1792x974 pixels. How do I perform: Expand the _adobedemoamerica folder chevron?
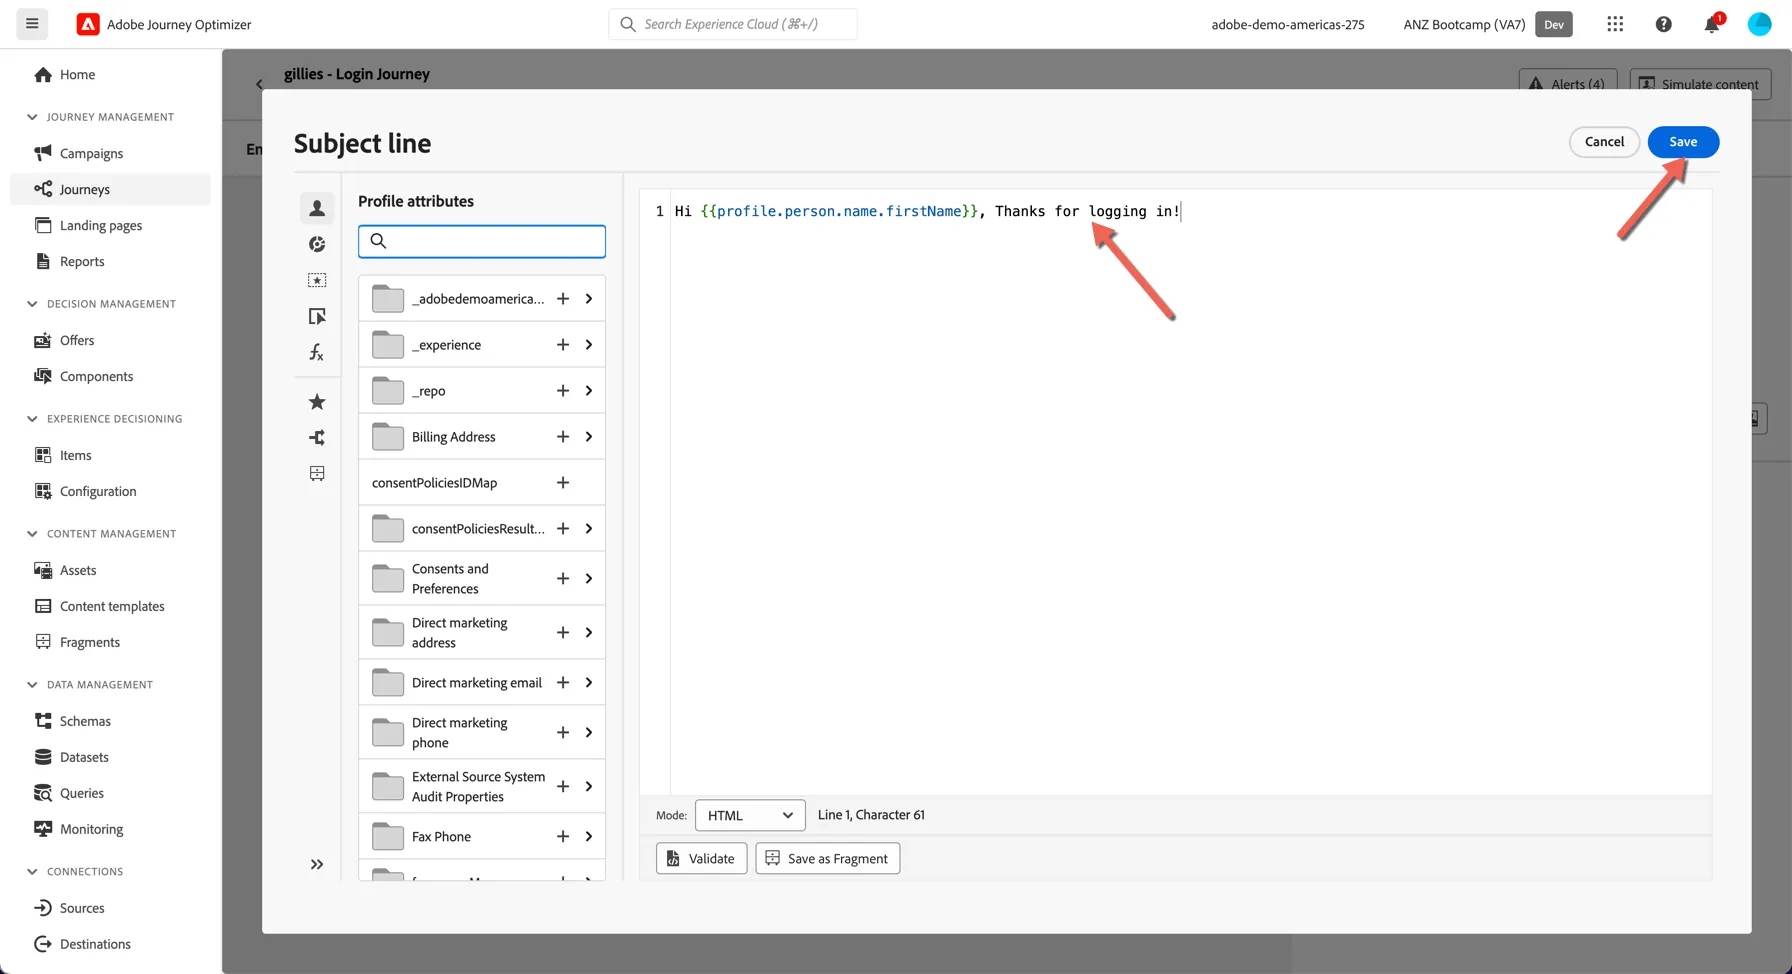589,299
